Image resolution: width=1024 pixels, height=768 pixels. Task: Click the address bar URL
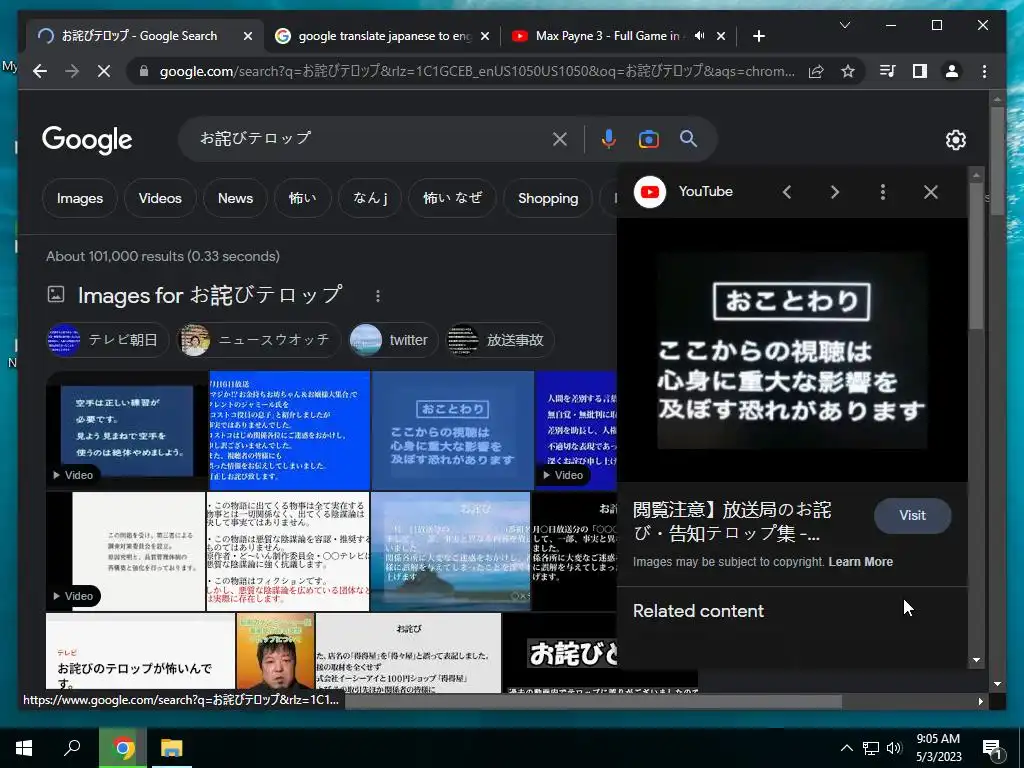tap(477, 71)
